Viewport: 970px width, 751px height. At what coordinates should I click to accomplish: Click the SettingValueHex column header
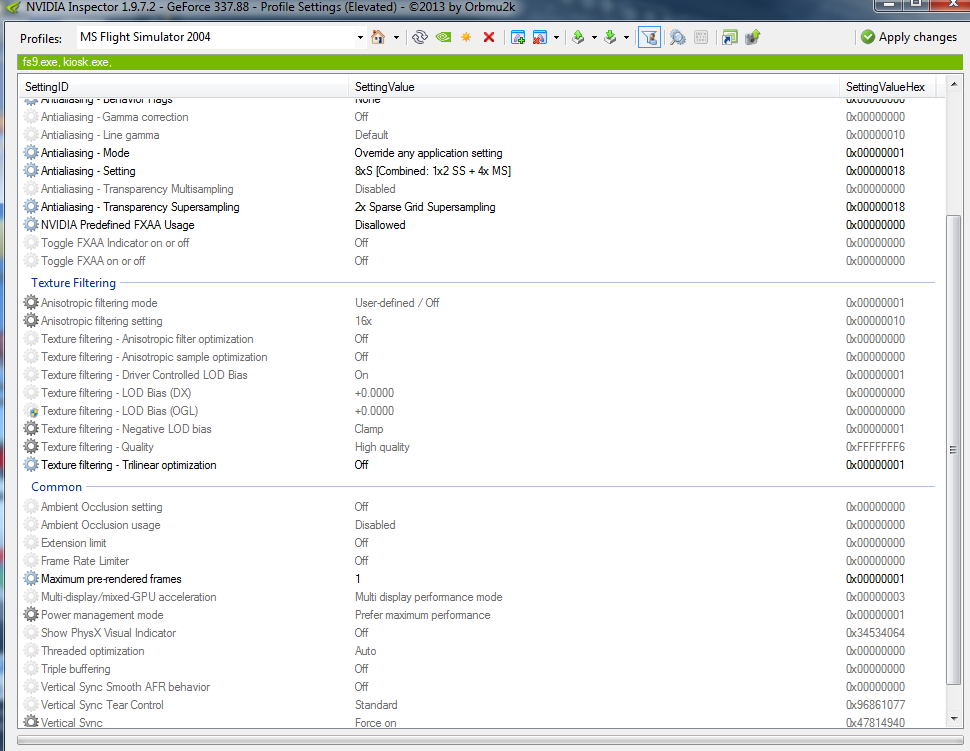(887, 87)
